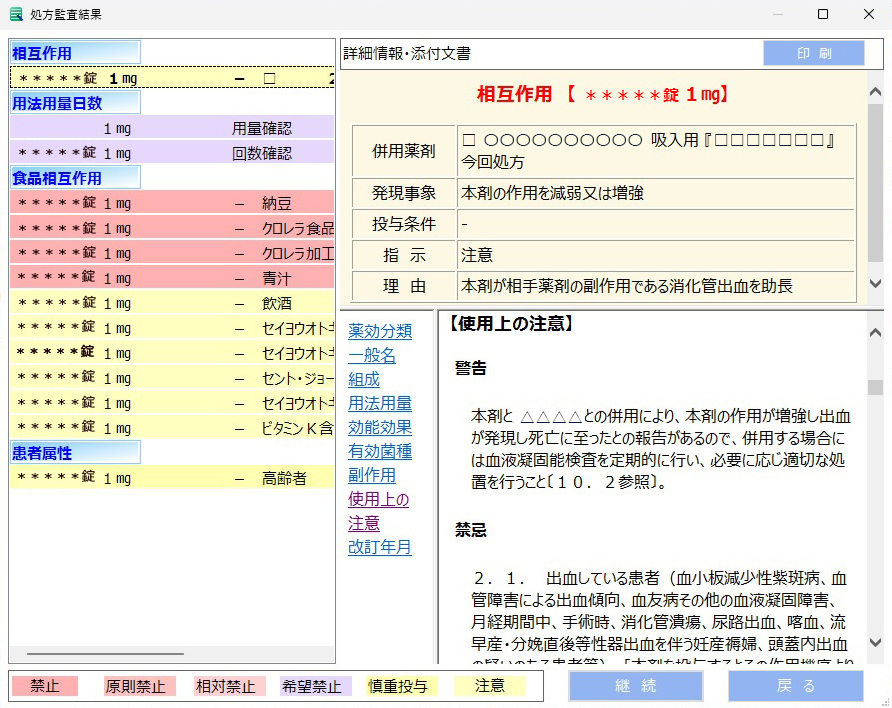Select the 用量確認 dosage row
This screenshot has height=708, width=892.
coord(172,128)
